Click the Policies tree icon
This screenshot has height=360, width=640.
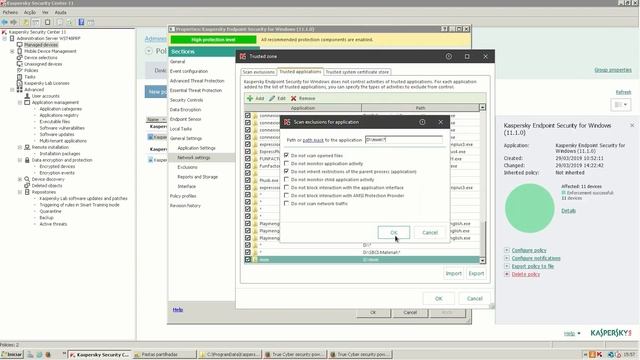click(20, 70)
